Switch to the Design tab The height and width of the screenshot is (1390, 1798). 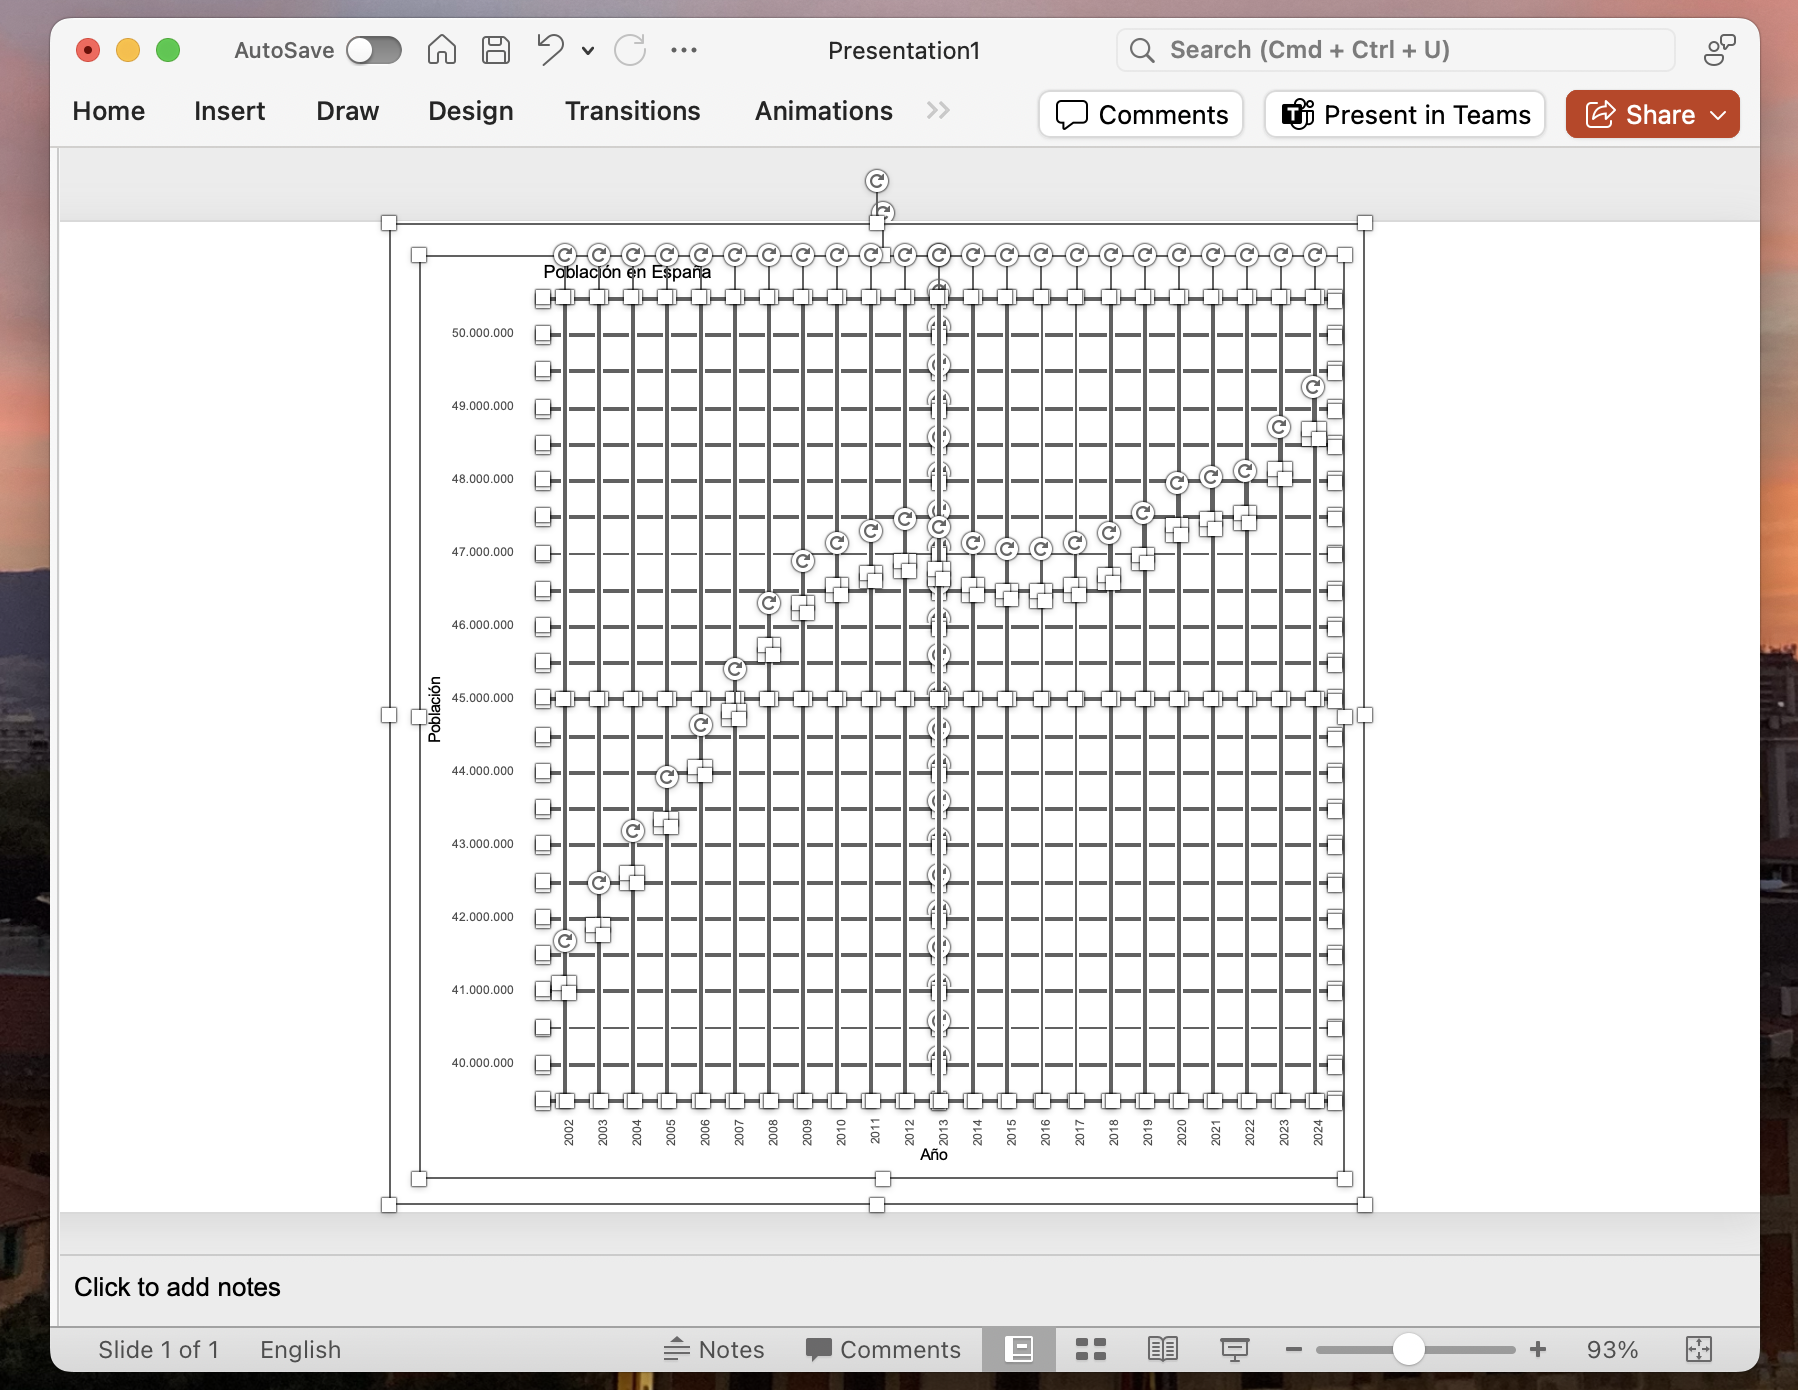tap(470, 111)
